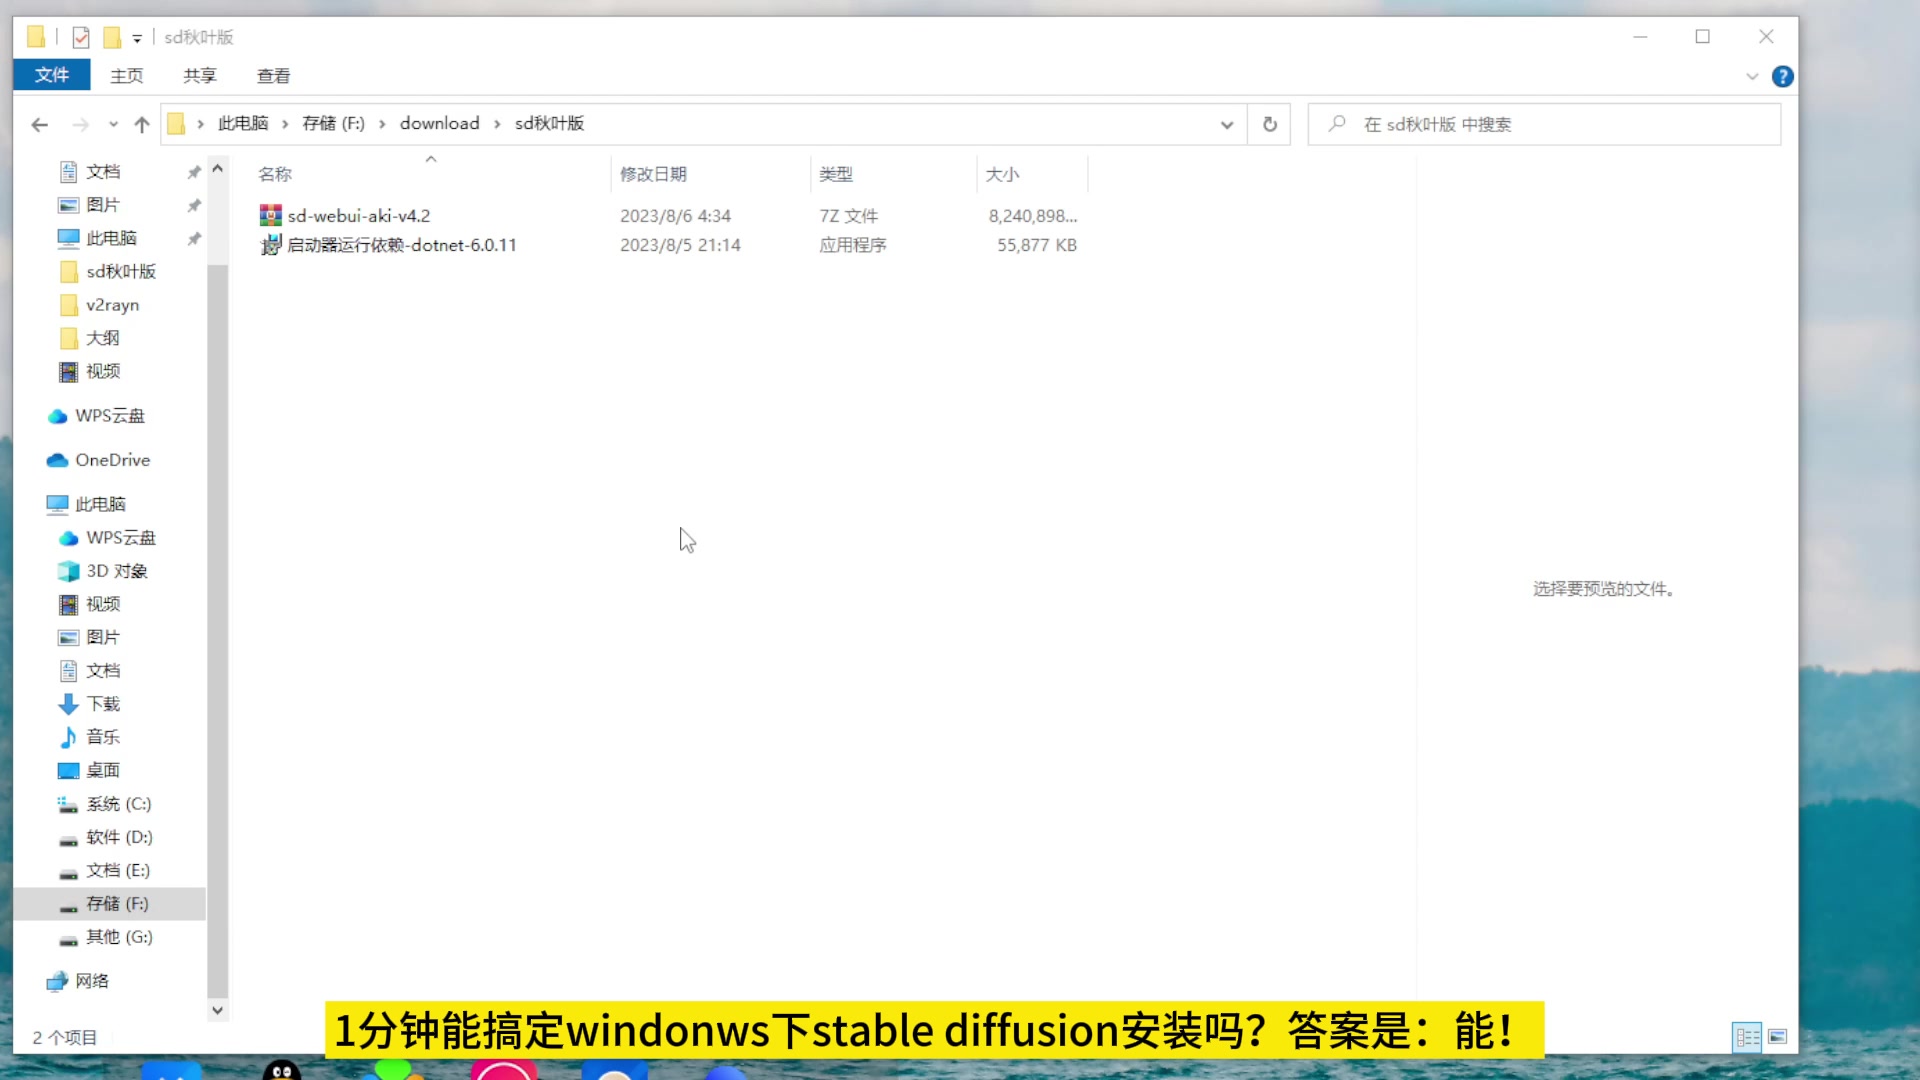Switch to large icons view layout
This screenshot has width=1920, height=1080.
pyautogui.click(x=1777, y=1037)
